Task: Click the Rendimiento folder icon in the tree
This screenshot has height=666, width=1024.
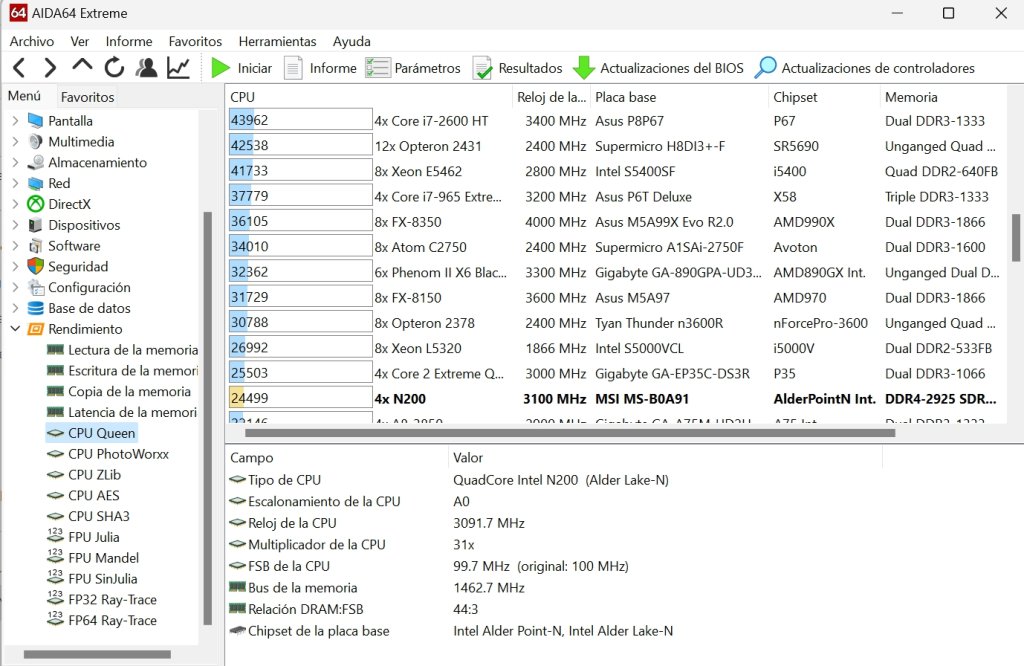Action: point(35,329)
